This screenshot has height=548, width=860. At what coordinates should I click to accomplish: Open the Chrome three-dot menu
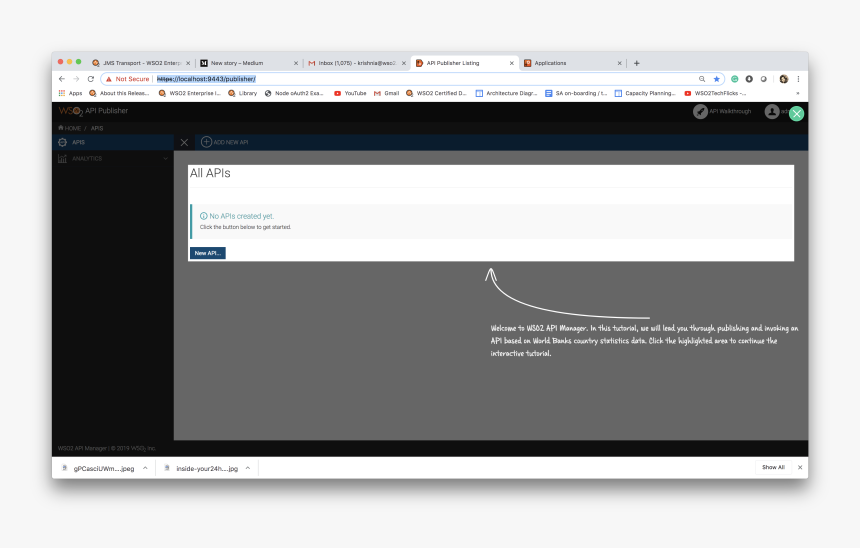coord(798,79)
